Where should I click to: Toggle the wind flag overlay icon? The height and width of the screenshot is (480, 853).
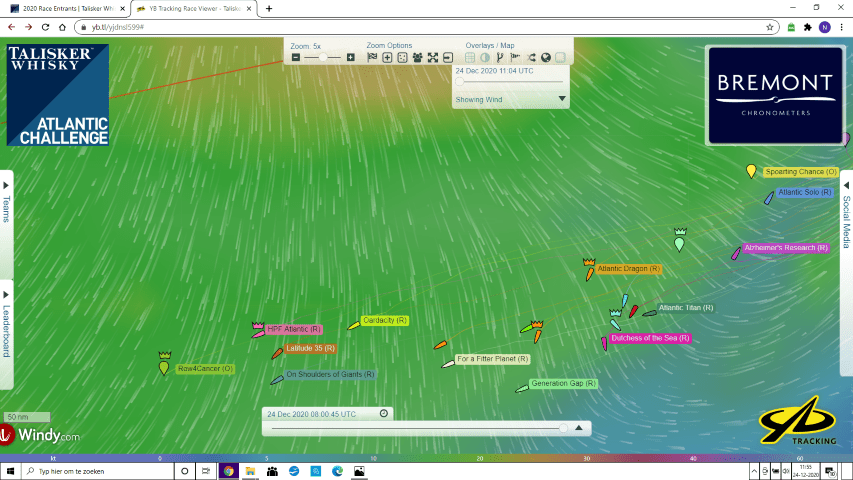[515, 57]
